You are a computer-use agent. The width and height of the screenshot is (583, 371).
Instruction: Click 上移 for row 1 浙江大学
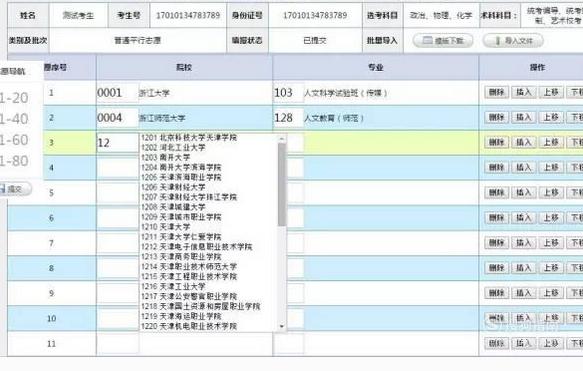(x=551, y=92)
